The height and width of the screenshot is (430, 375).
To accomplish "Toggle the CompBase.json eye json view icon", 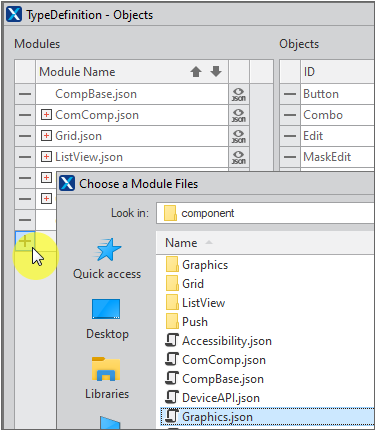I will (x=239, y=94).
